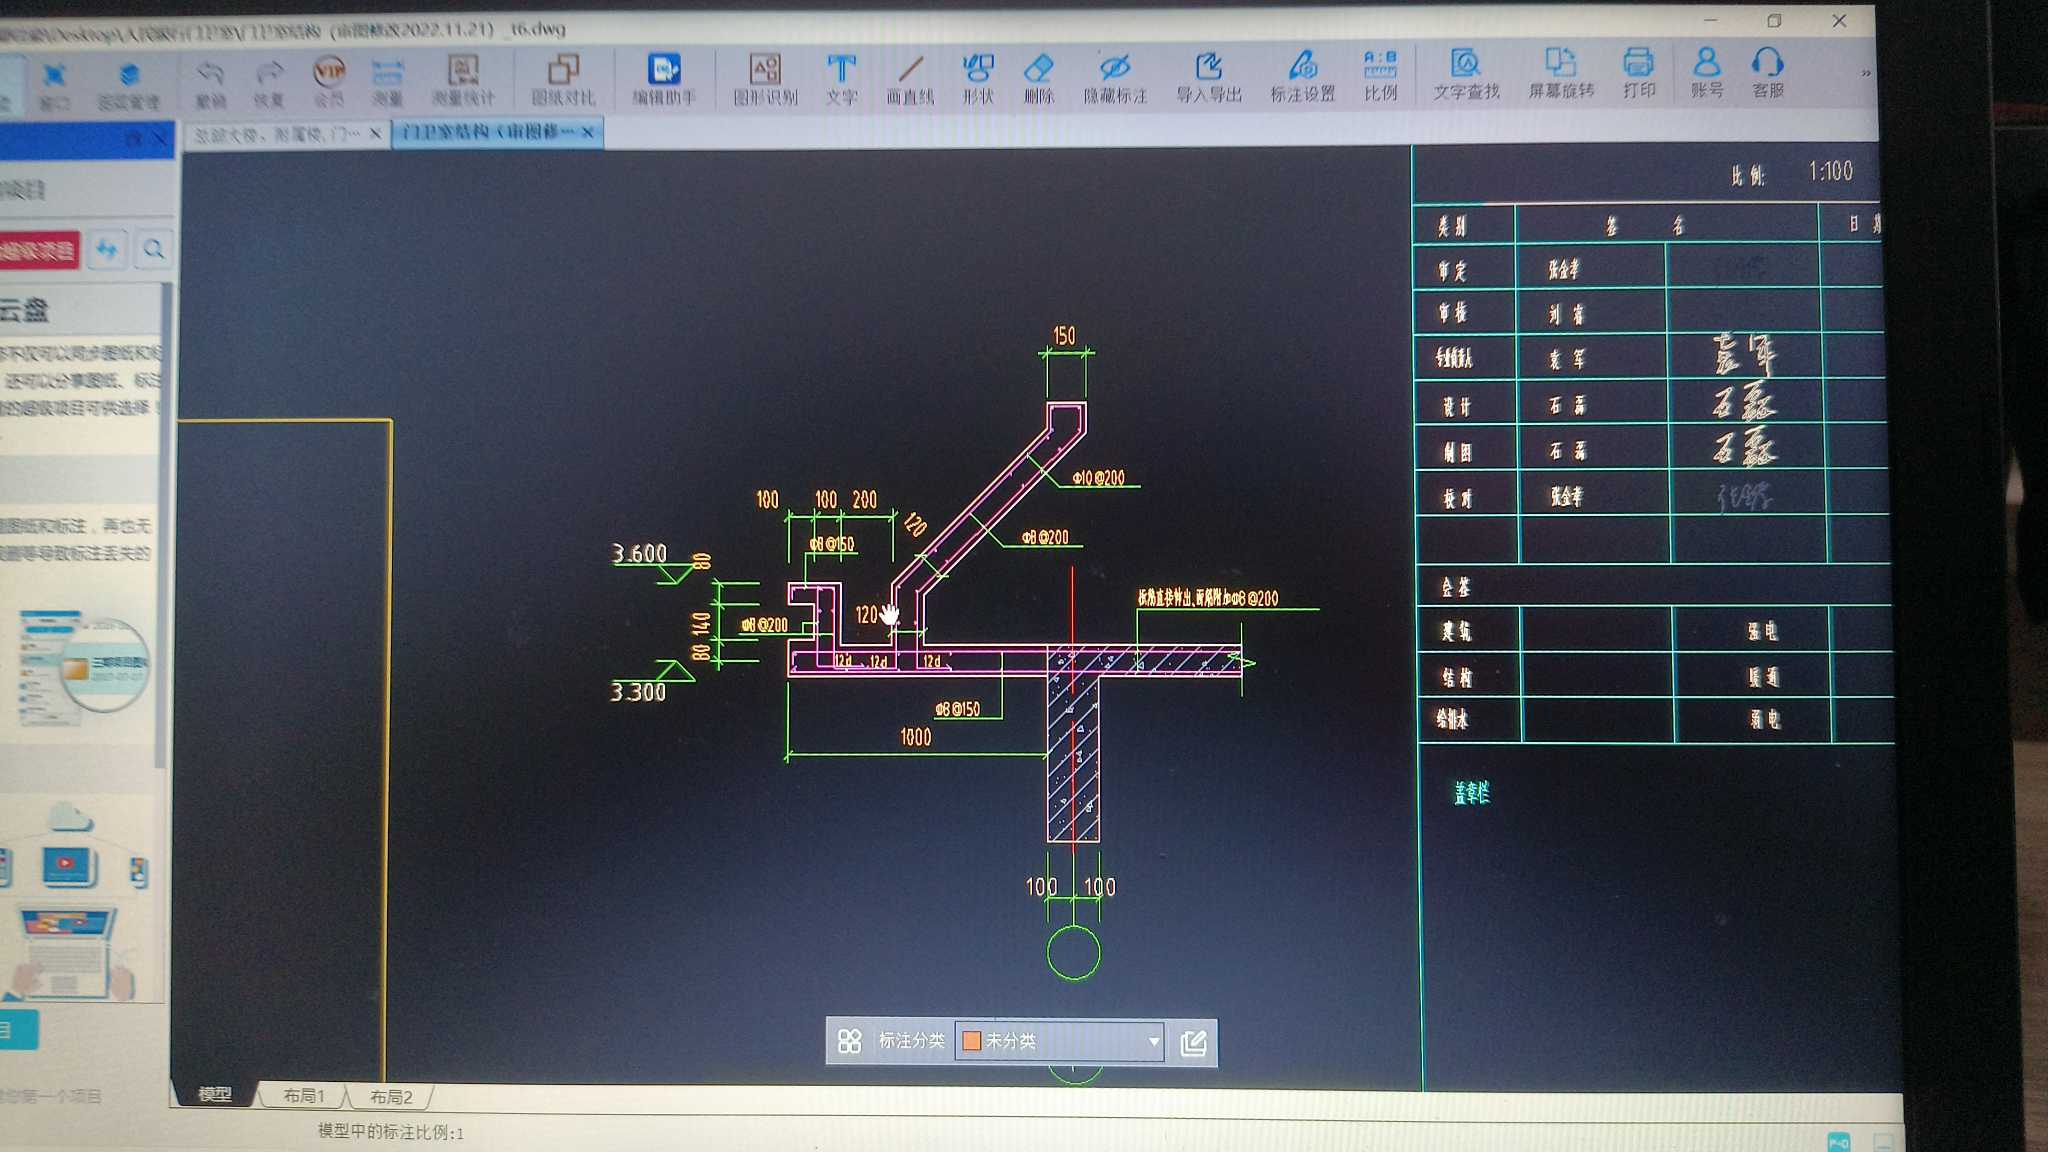
Task: Click the search magnifier in side panel
Action: pyautogui.click(x=153, y=249)
